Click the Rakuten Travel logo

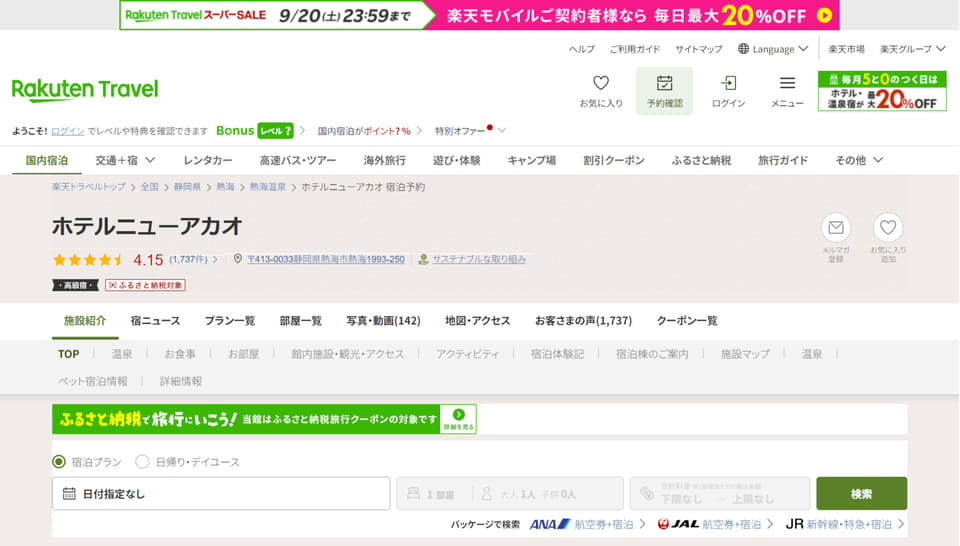click(x=85, y=89)
